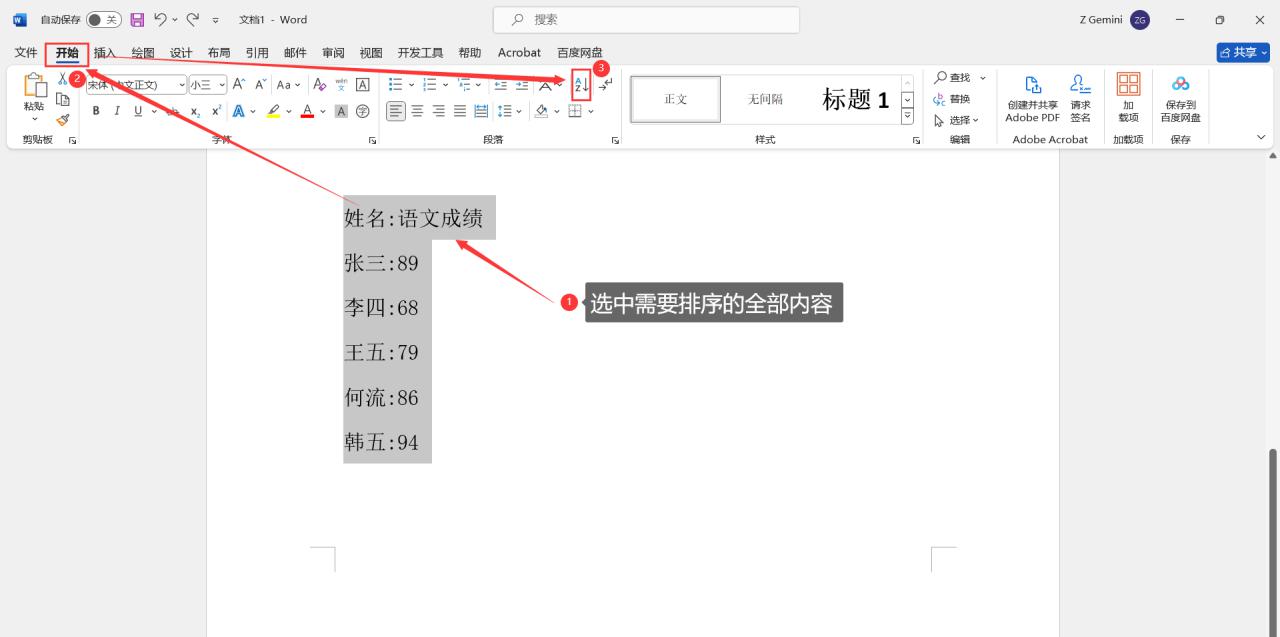Apply red font color

(307, 111)
